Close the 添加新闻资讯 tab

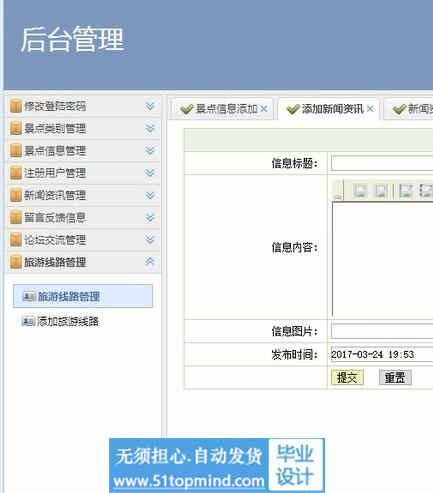coord(370,109)
